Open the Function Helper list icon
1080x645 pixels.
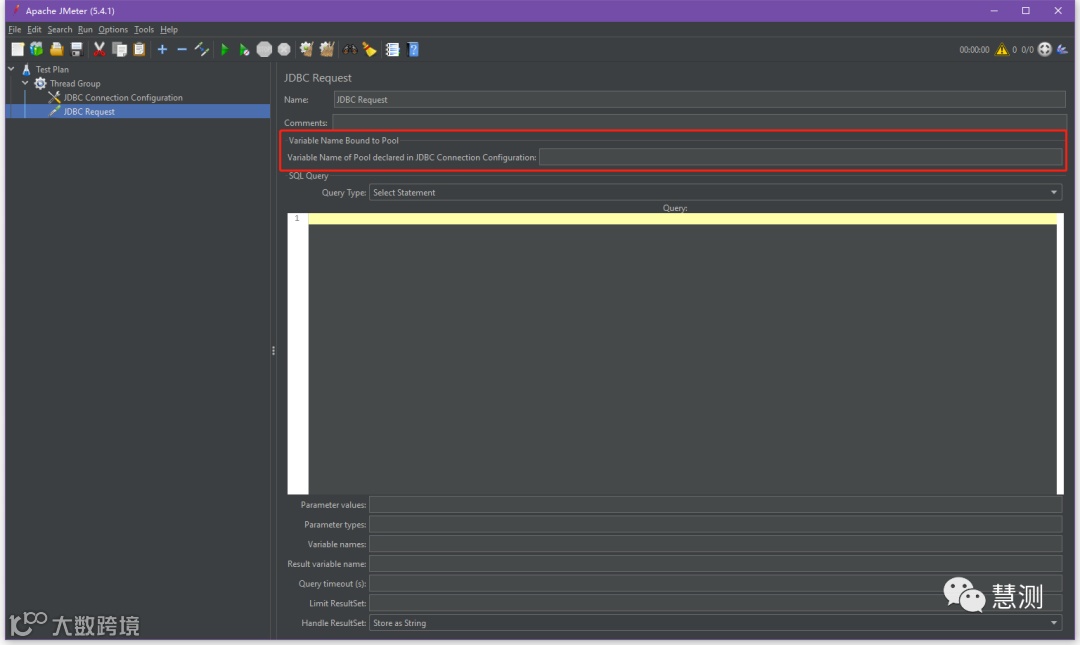tap(393, 49)
